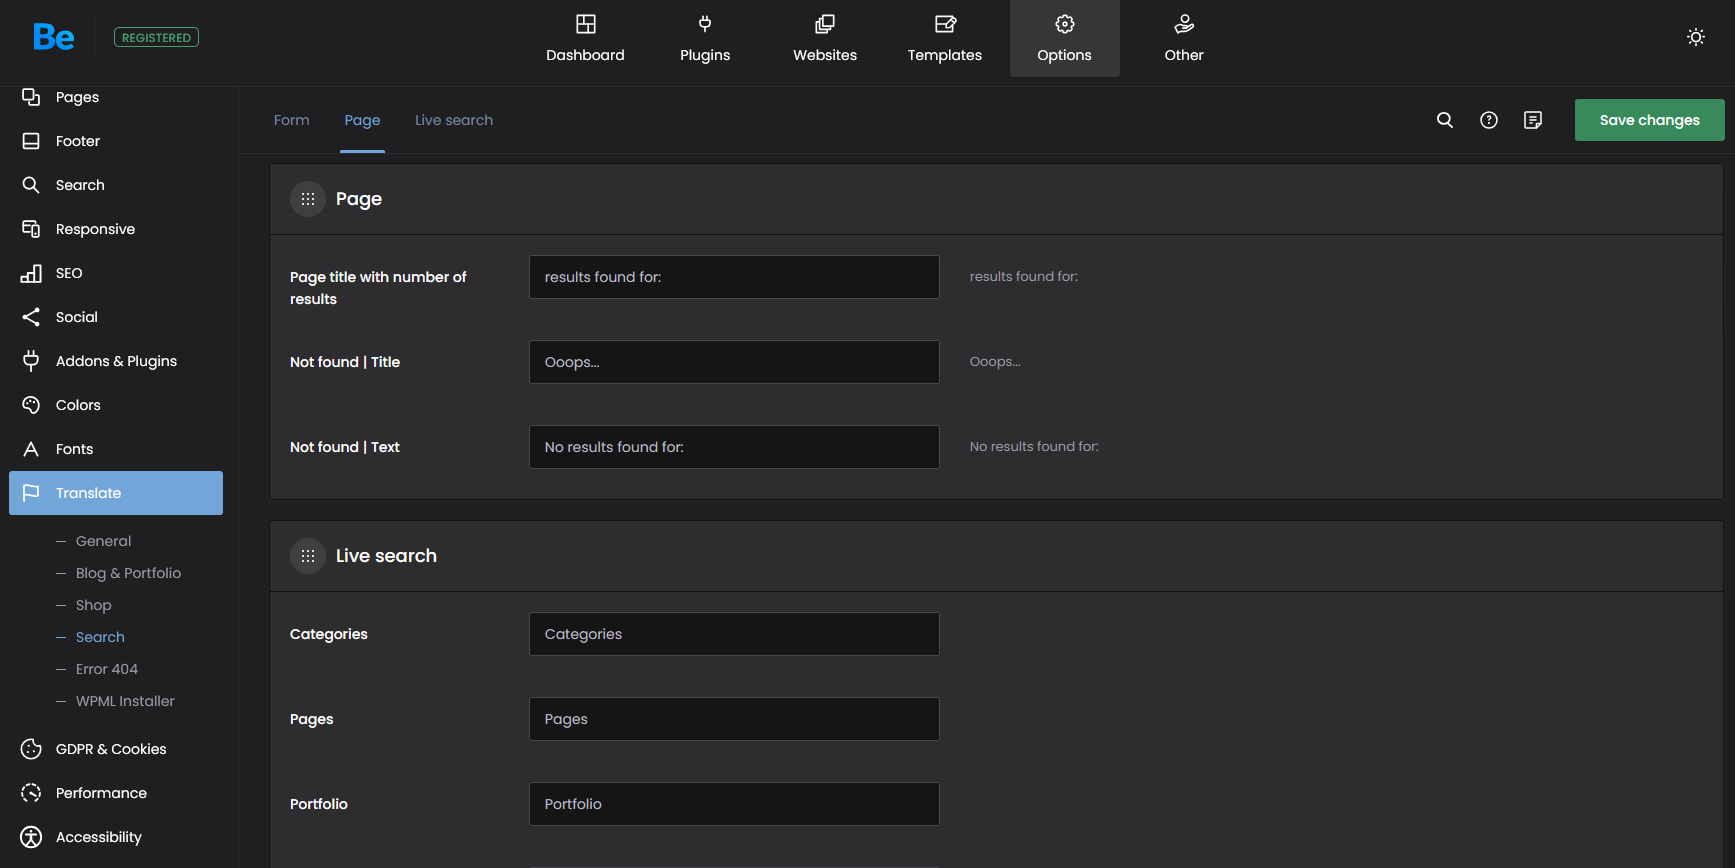
Task: Click the Search sidebar magnifier icon
Action: [31, 185]
